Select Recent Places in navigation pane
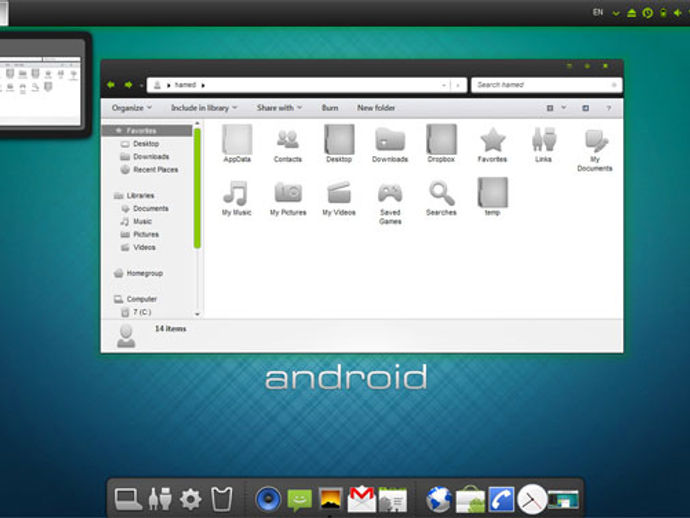 (155, 169)
